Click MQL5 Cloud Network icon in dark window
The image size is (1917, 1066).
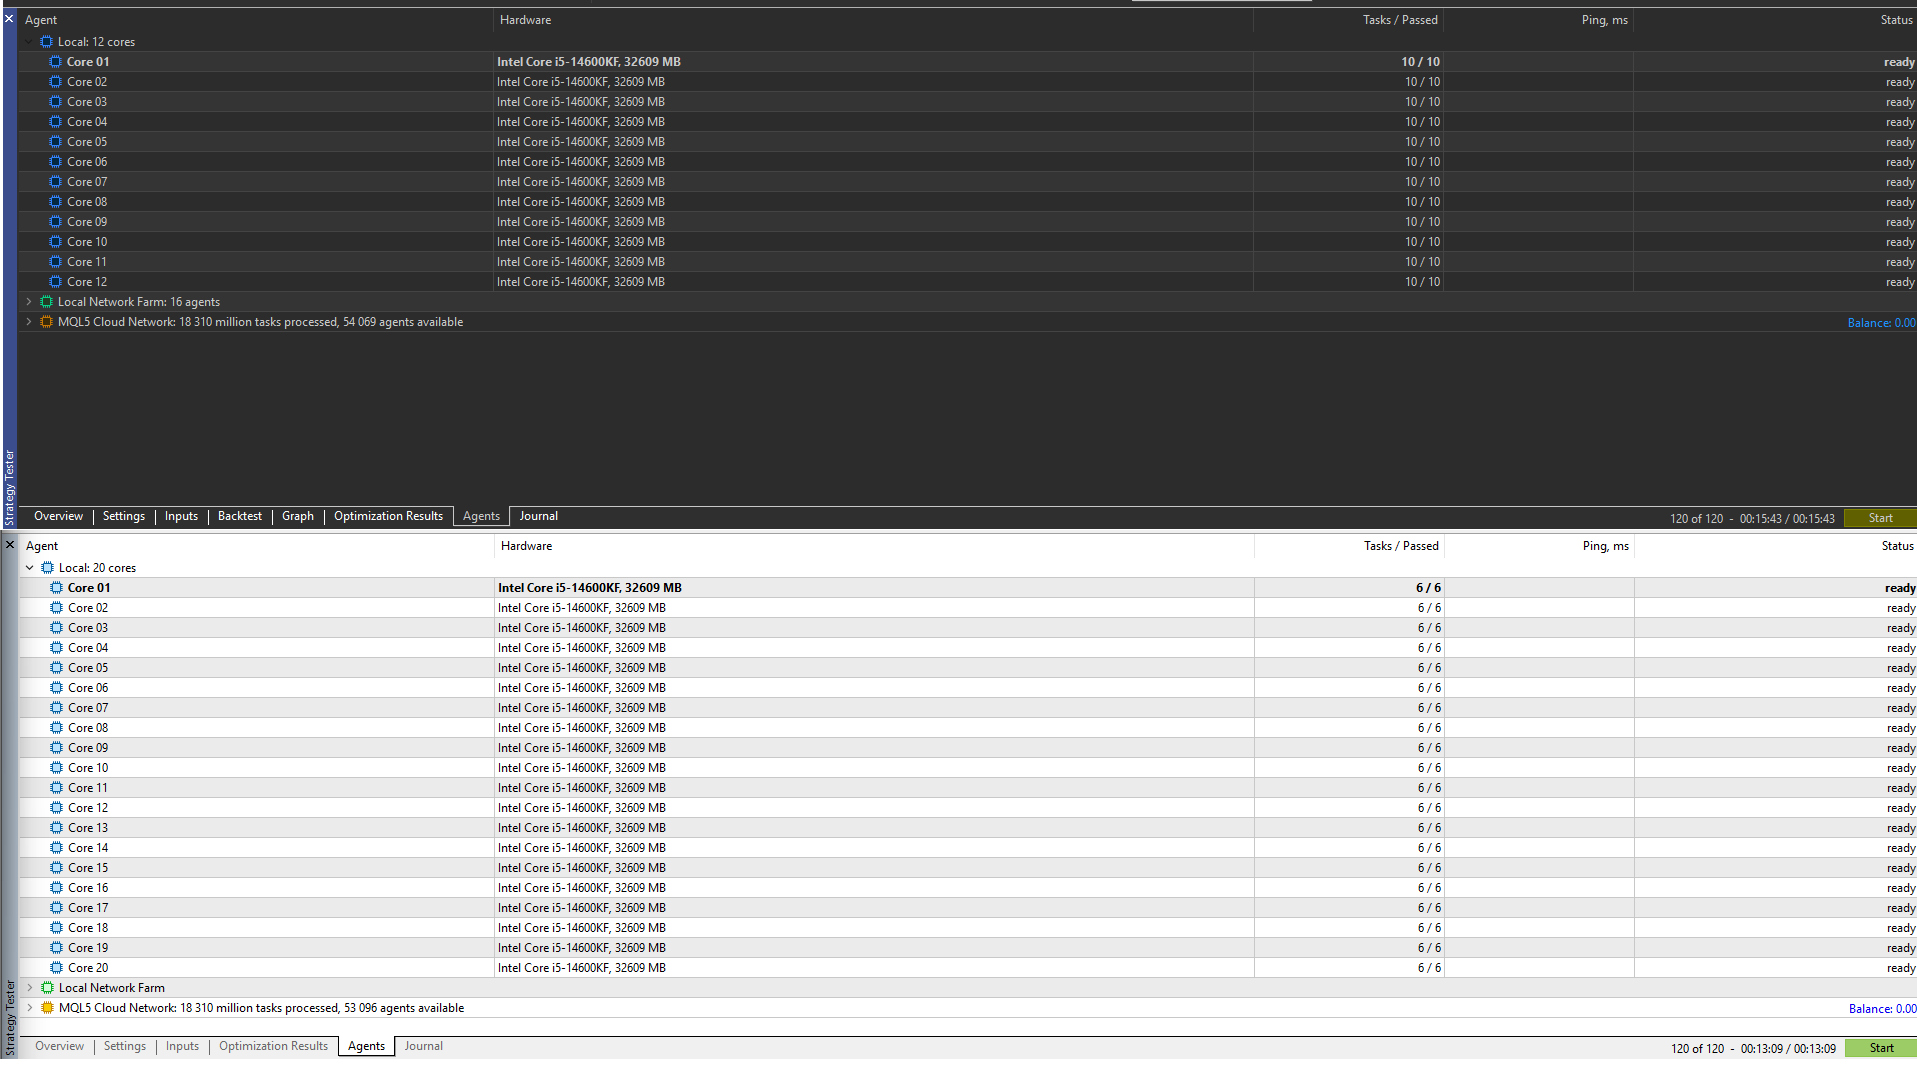(46, 322)
